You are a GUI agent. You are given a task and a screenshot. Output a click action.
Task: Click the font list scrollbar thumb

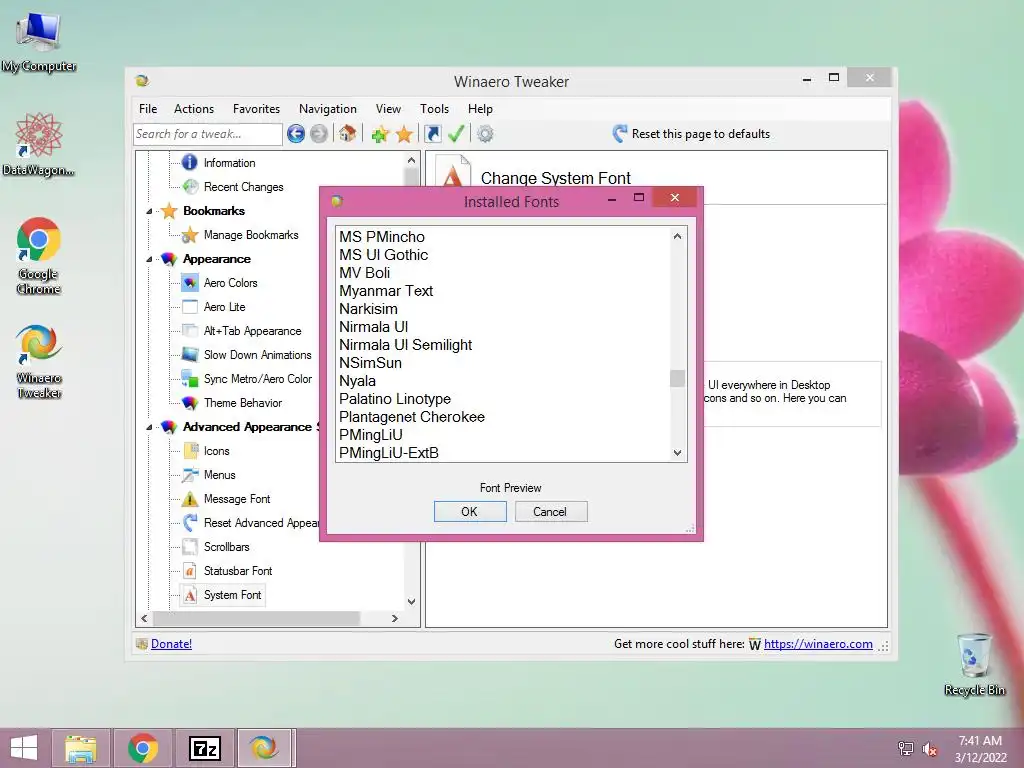677,378
